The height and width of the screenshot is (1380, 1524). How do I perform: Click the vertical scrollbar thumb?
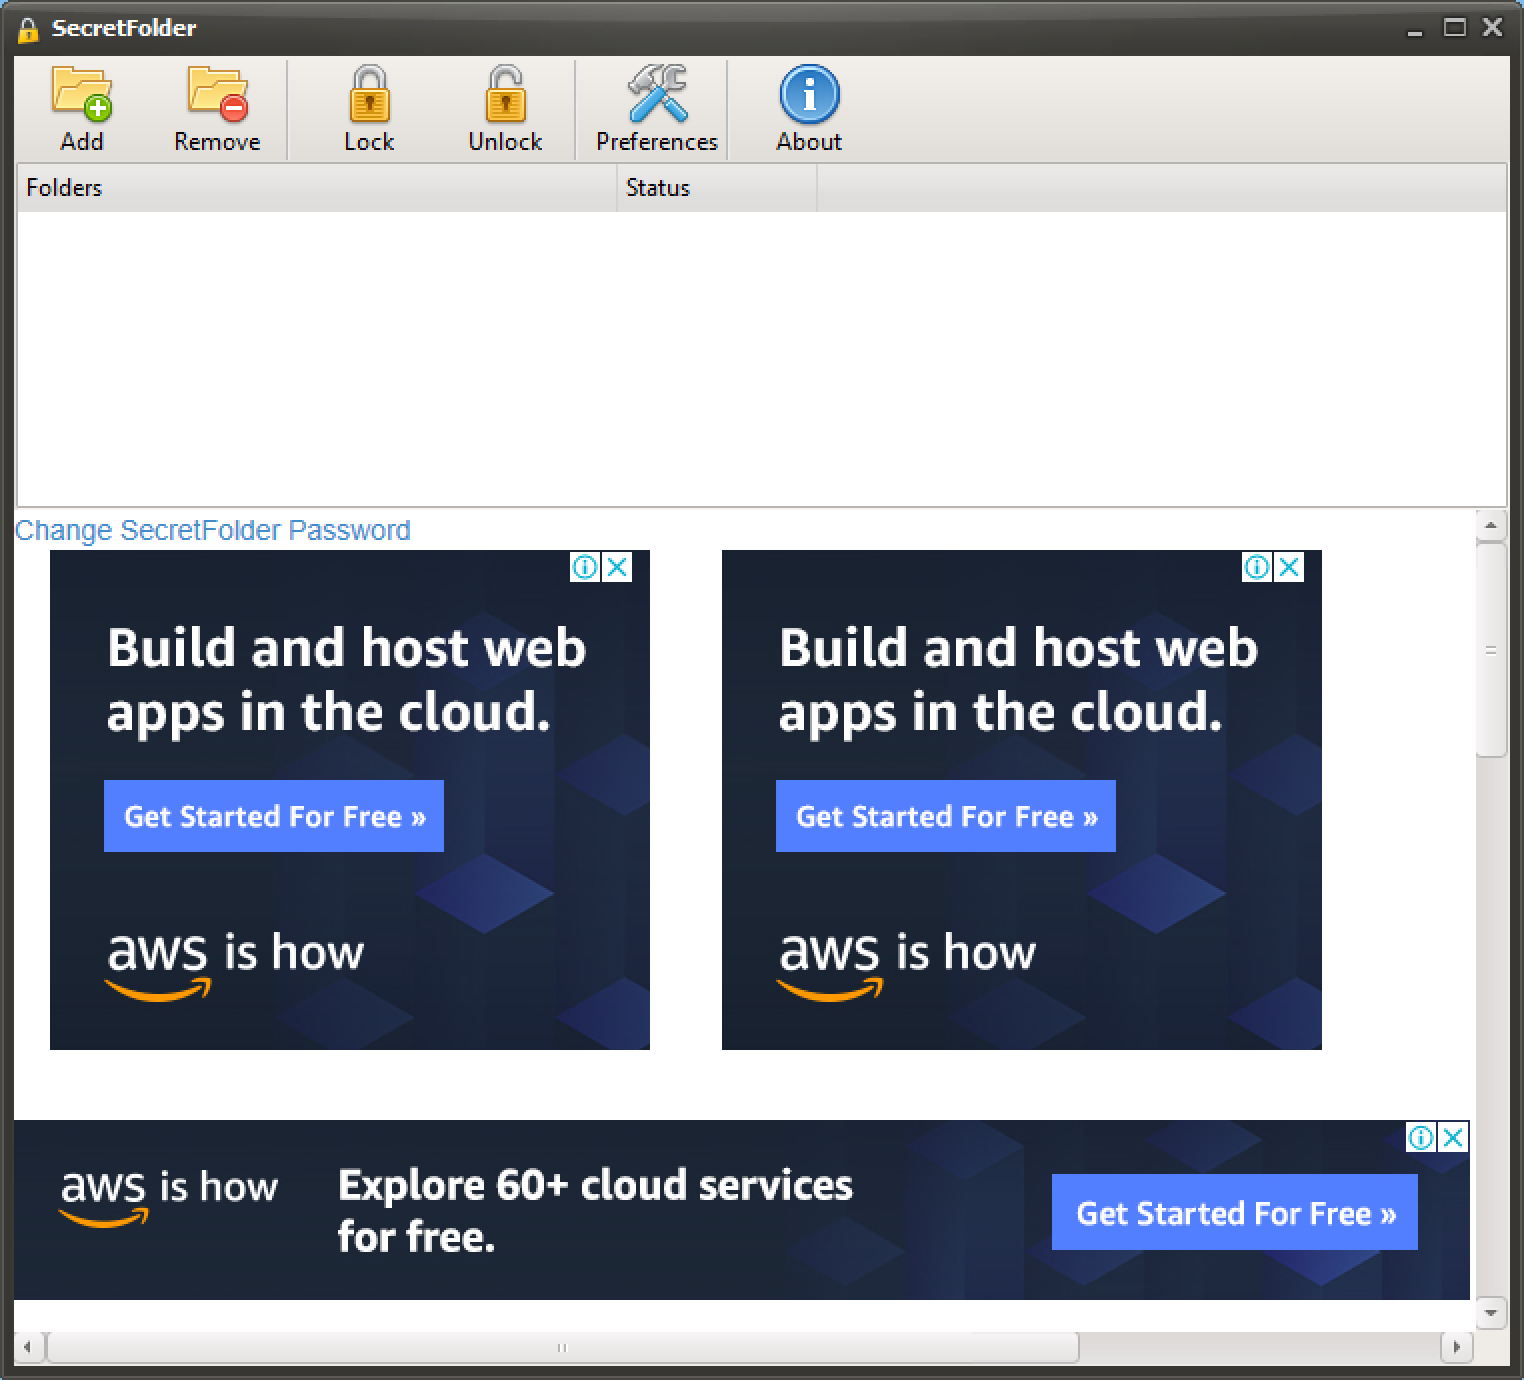pyautogui.click(x=1491, y=650)
